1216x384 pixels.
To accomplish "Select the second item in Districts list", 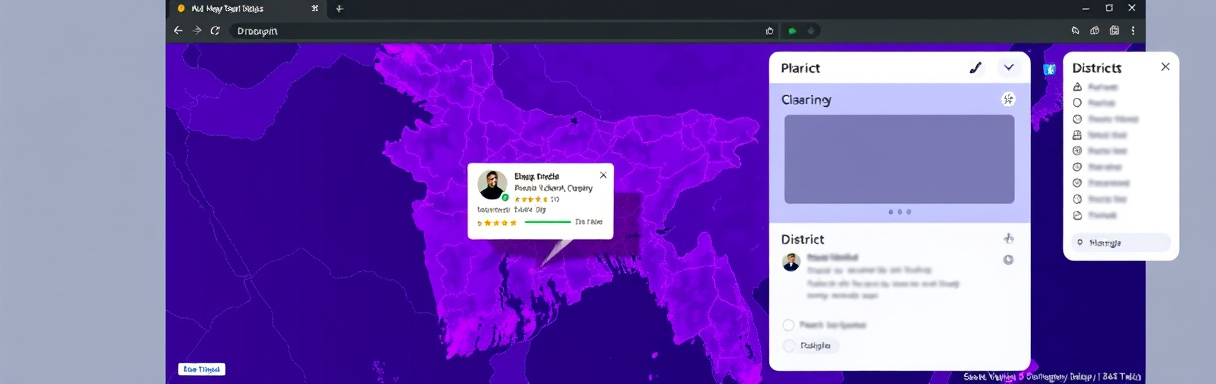I will click(1095, 103).
